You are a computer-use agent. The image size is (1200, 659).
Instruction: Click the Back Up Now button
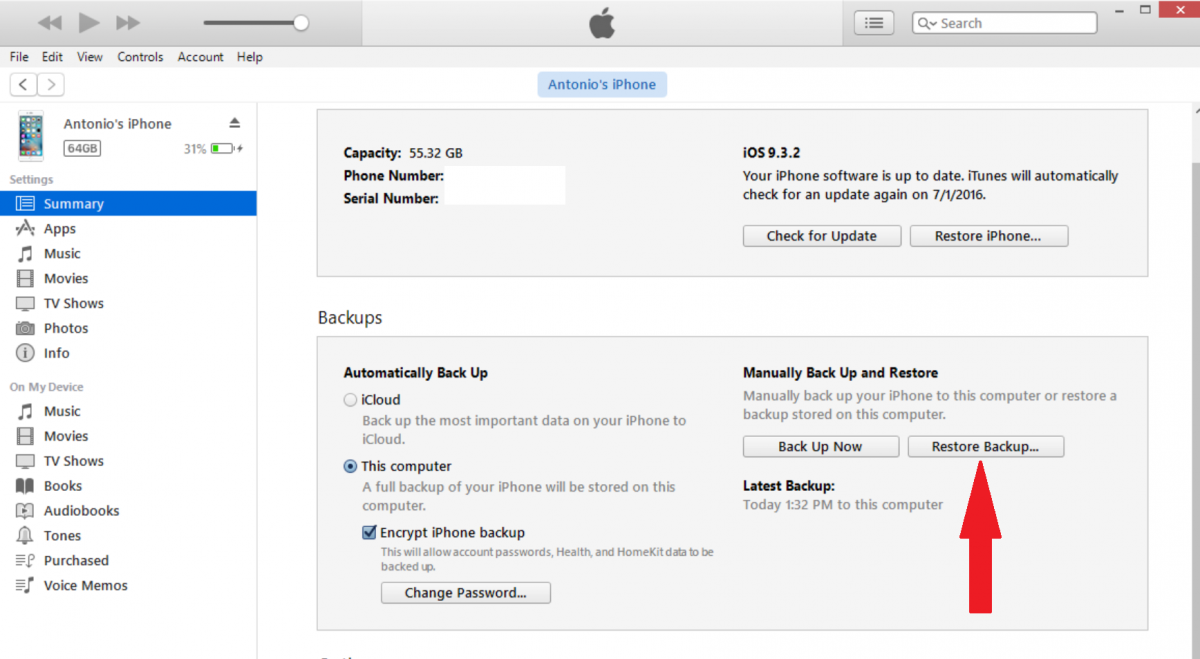coord(820,447)
